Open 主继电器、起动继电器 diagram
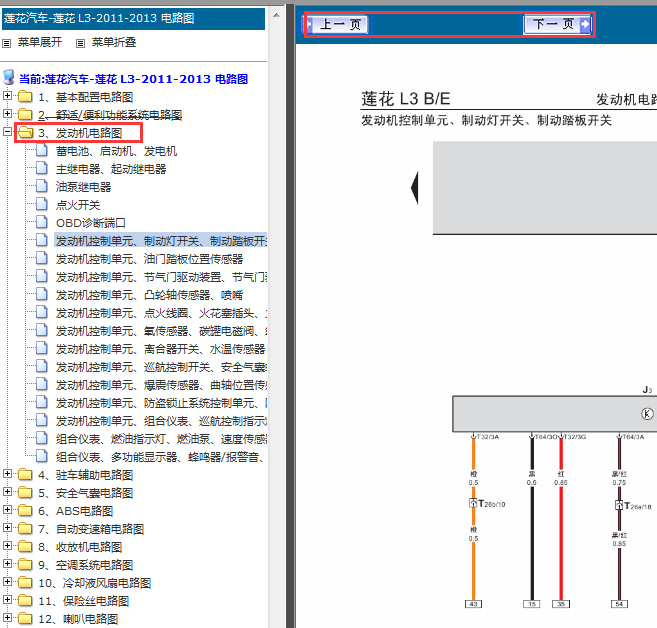 [x=111, y=169]
